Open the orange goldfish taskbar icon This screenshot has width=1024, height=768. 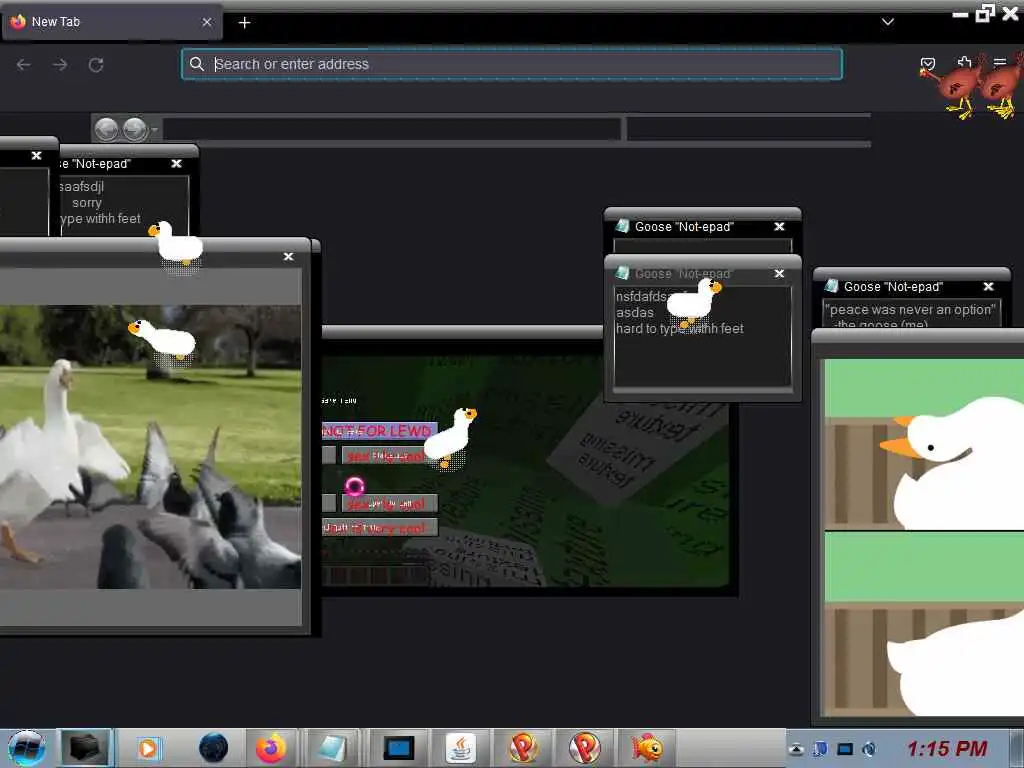647,748
